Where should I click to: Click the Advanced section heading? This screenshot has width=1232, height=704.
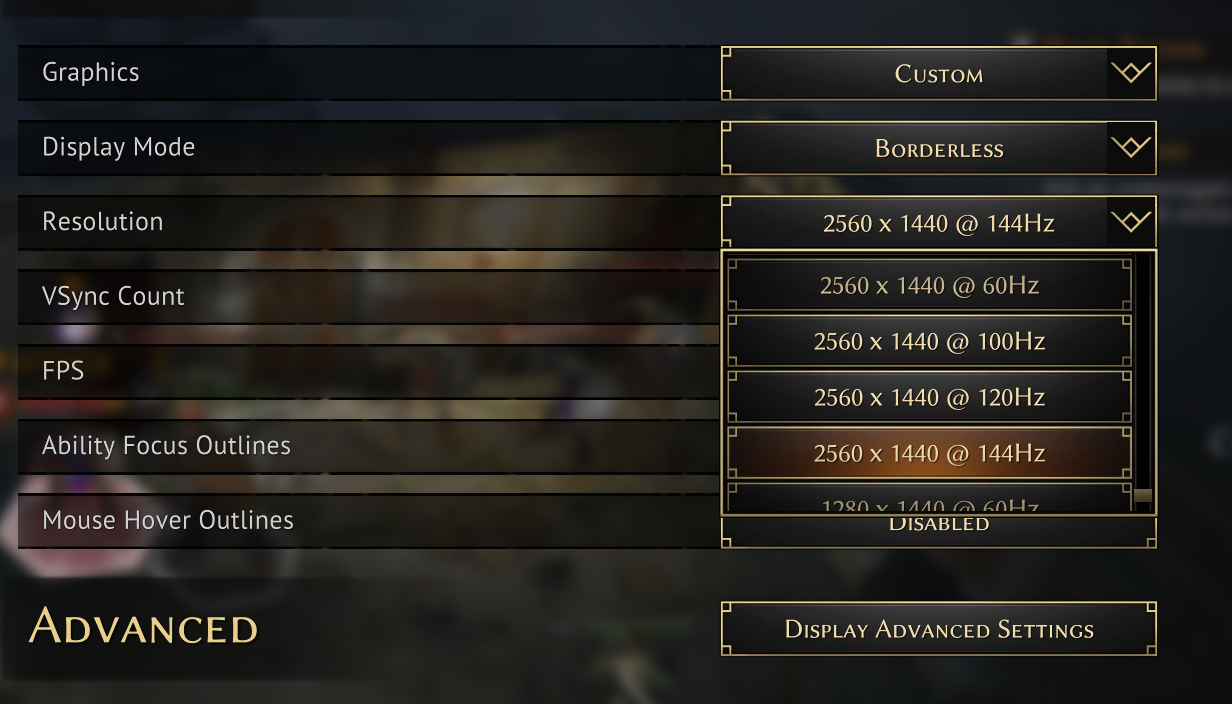[143, 628]
